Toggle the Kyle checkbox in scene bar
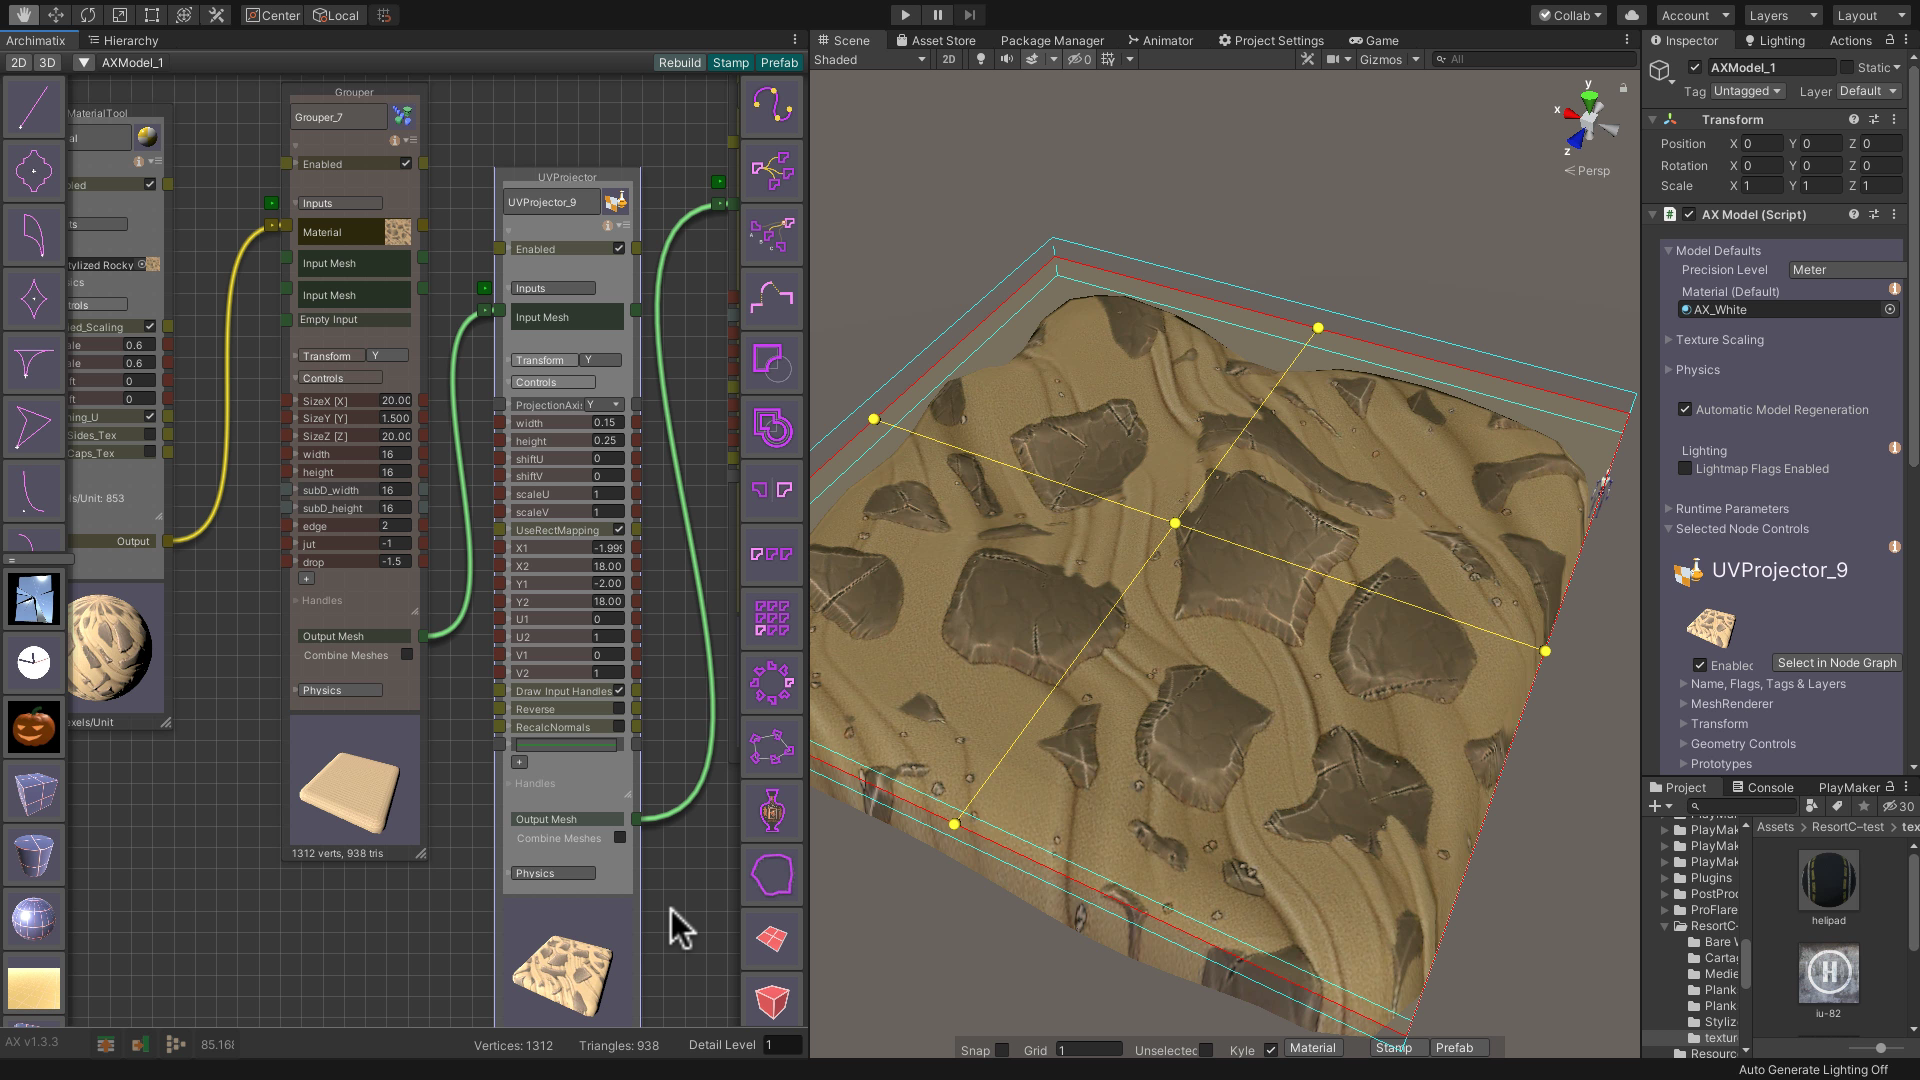The width and height of the screenshot is (1920, 1080). tap(1271, 1049)
